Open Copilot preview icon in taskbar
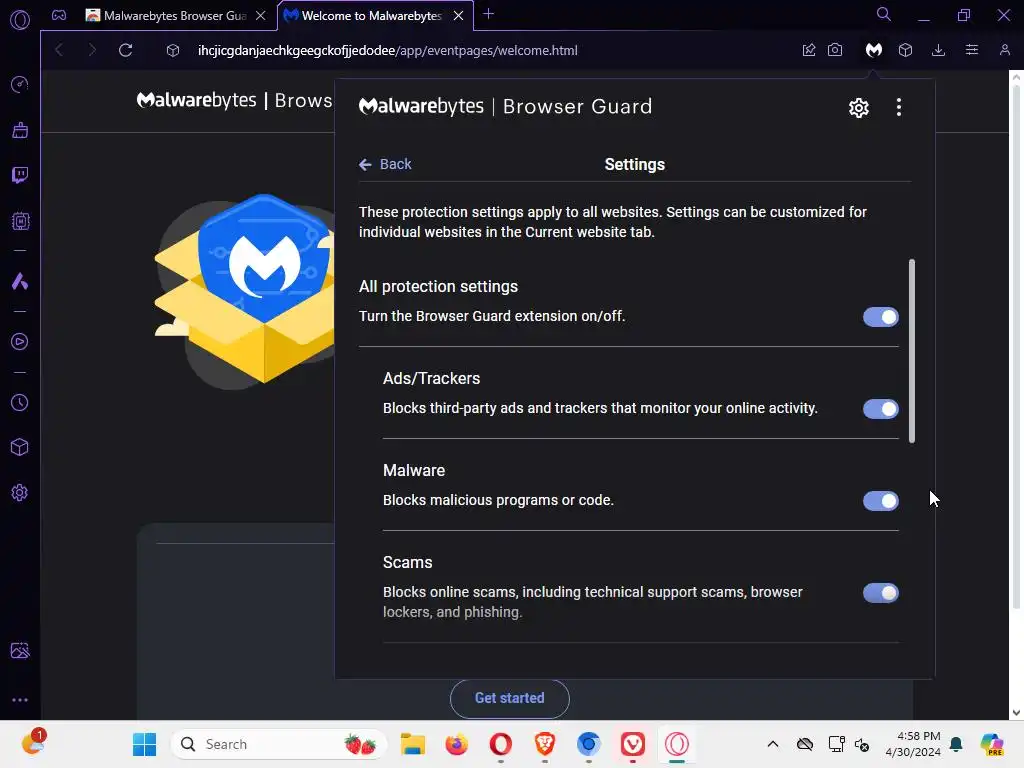This screenshot has height=768, width=1024. (992, 744)
